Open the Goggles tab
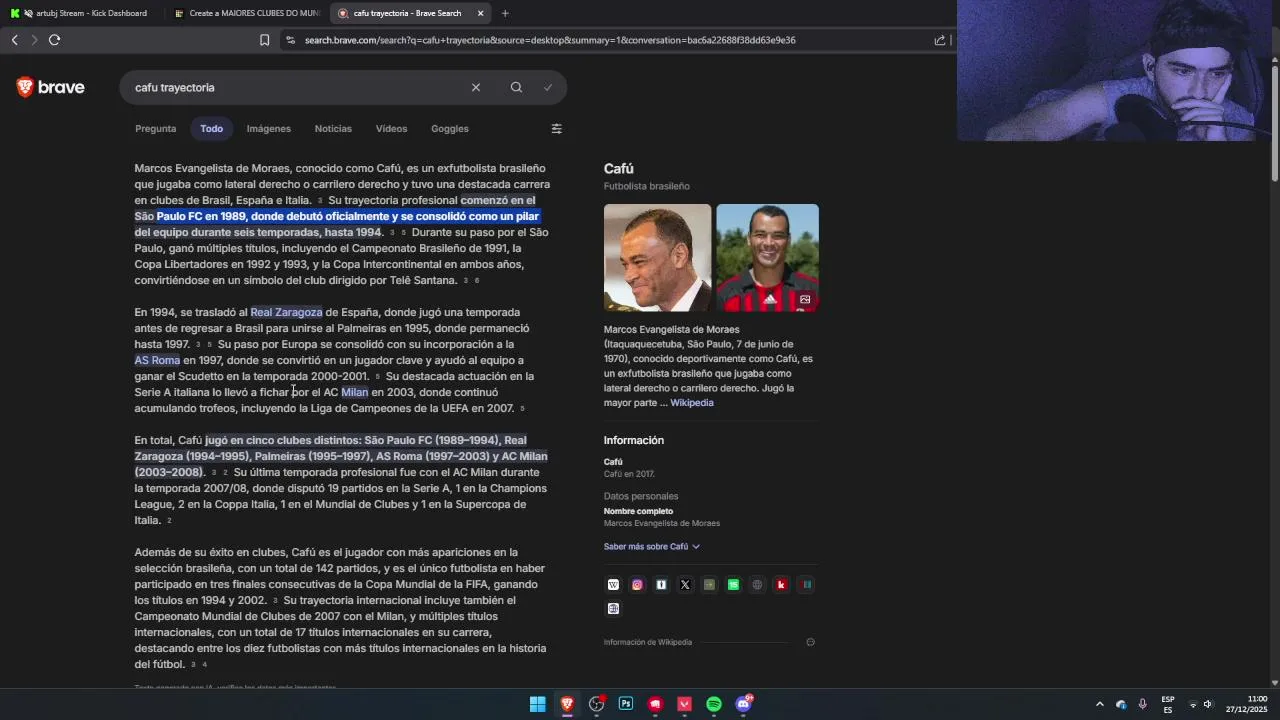Screen dimensions: 1280x720 pos(450,129)
